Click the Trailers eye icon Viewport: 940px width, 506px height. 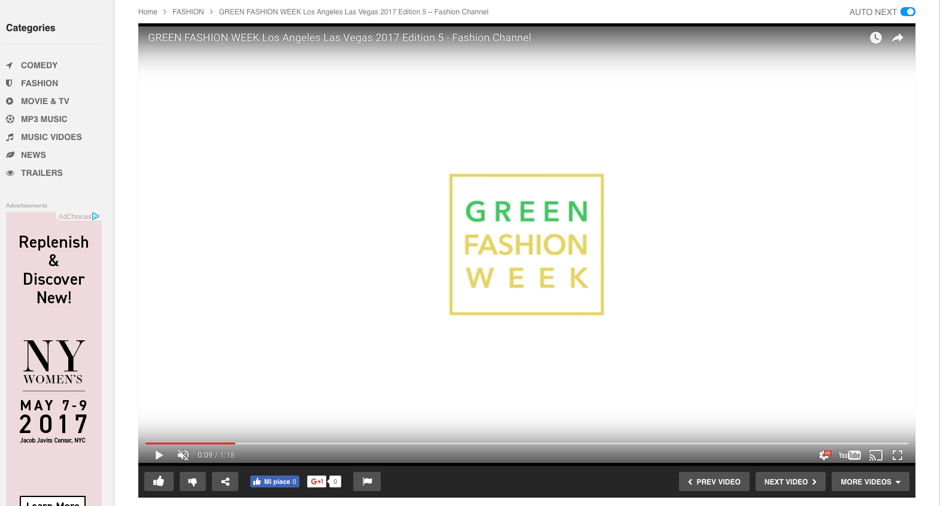coord(10,173)
